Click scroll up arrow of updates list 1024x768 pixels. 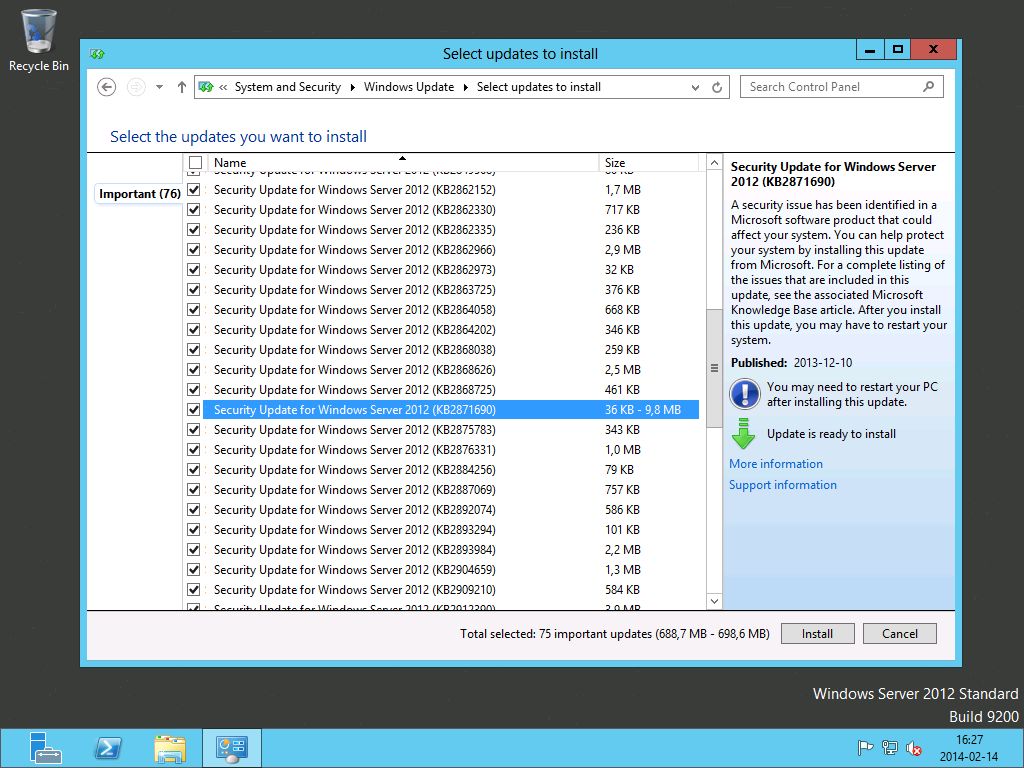coord(714,163)
